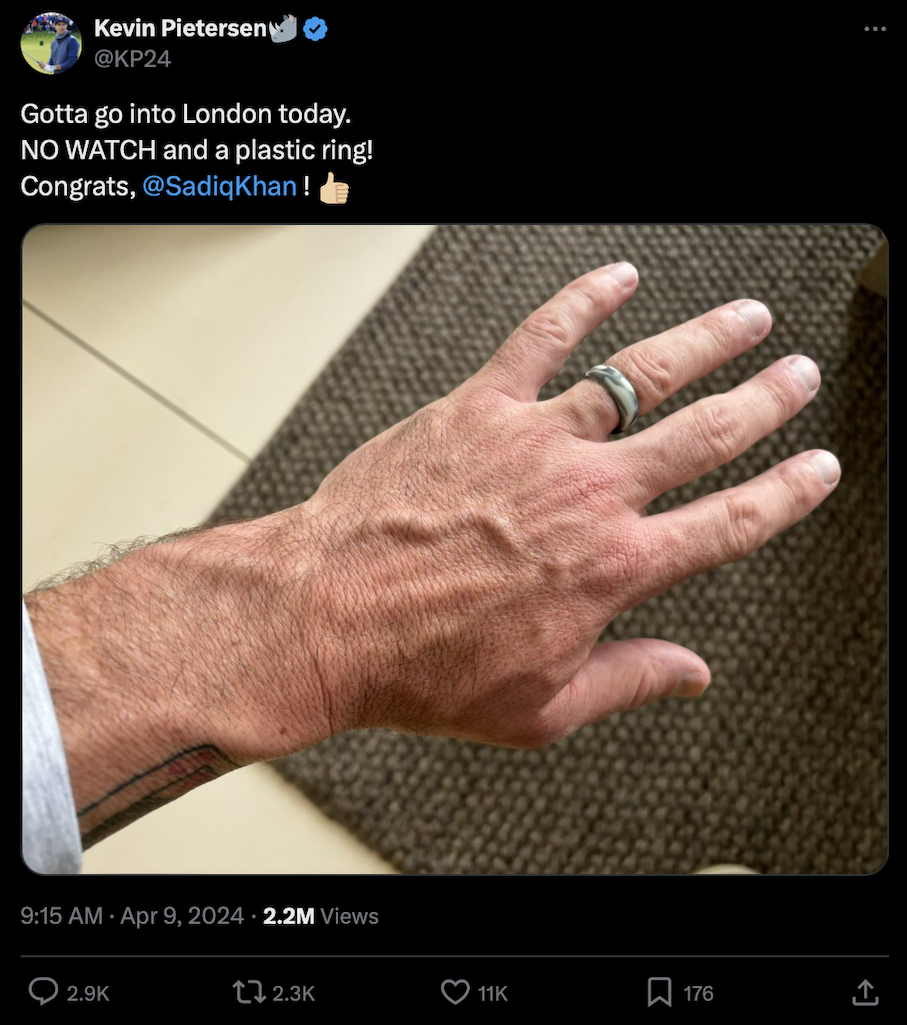Viewport: 907px width, 1025px height.
Task: Click the share upload icon
Action: pos(864,992)
